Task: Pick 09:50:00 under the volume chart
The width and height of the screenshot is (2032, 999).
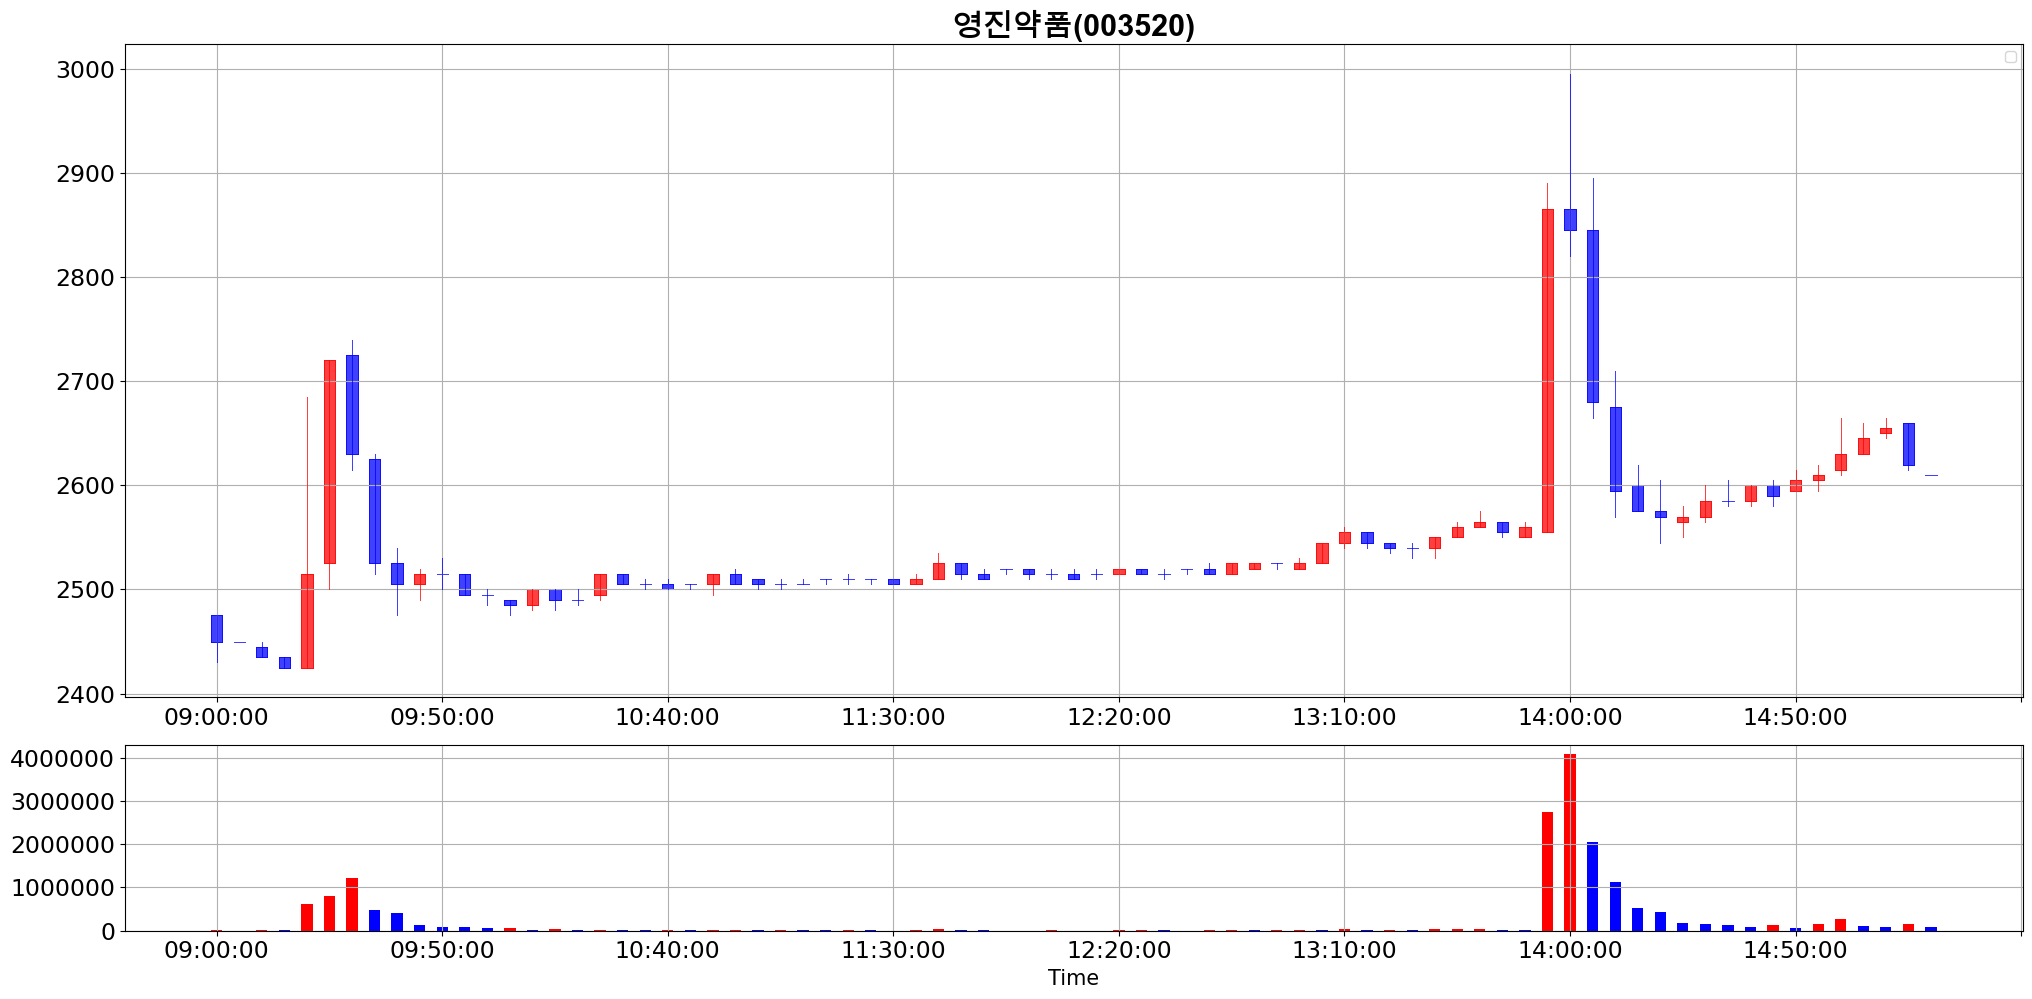Action: click(x=442, y=950)
